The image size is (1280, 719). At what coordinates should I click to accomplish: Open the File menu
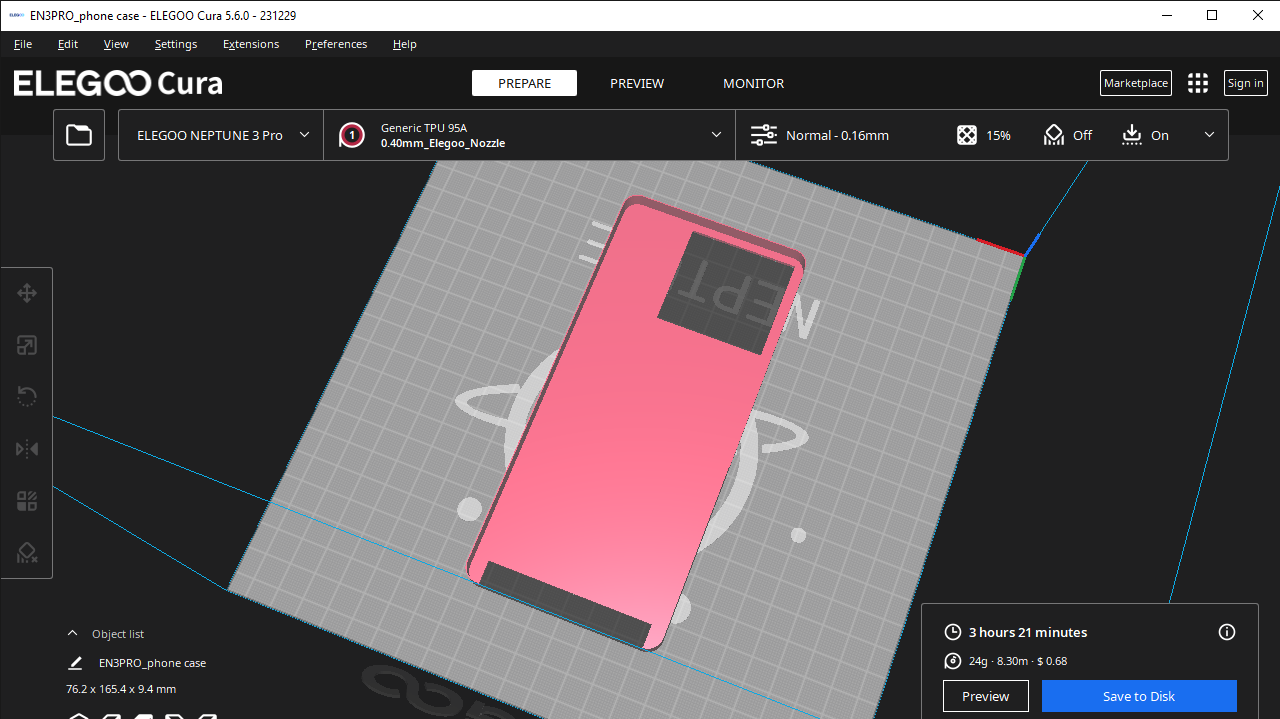[23, 44]
